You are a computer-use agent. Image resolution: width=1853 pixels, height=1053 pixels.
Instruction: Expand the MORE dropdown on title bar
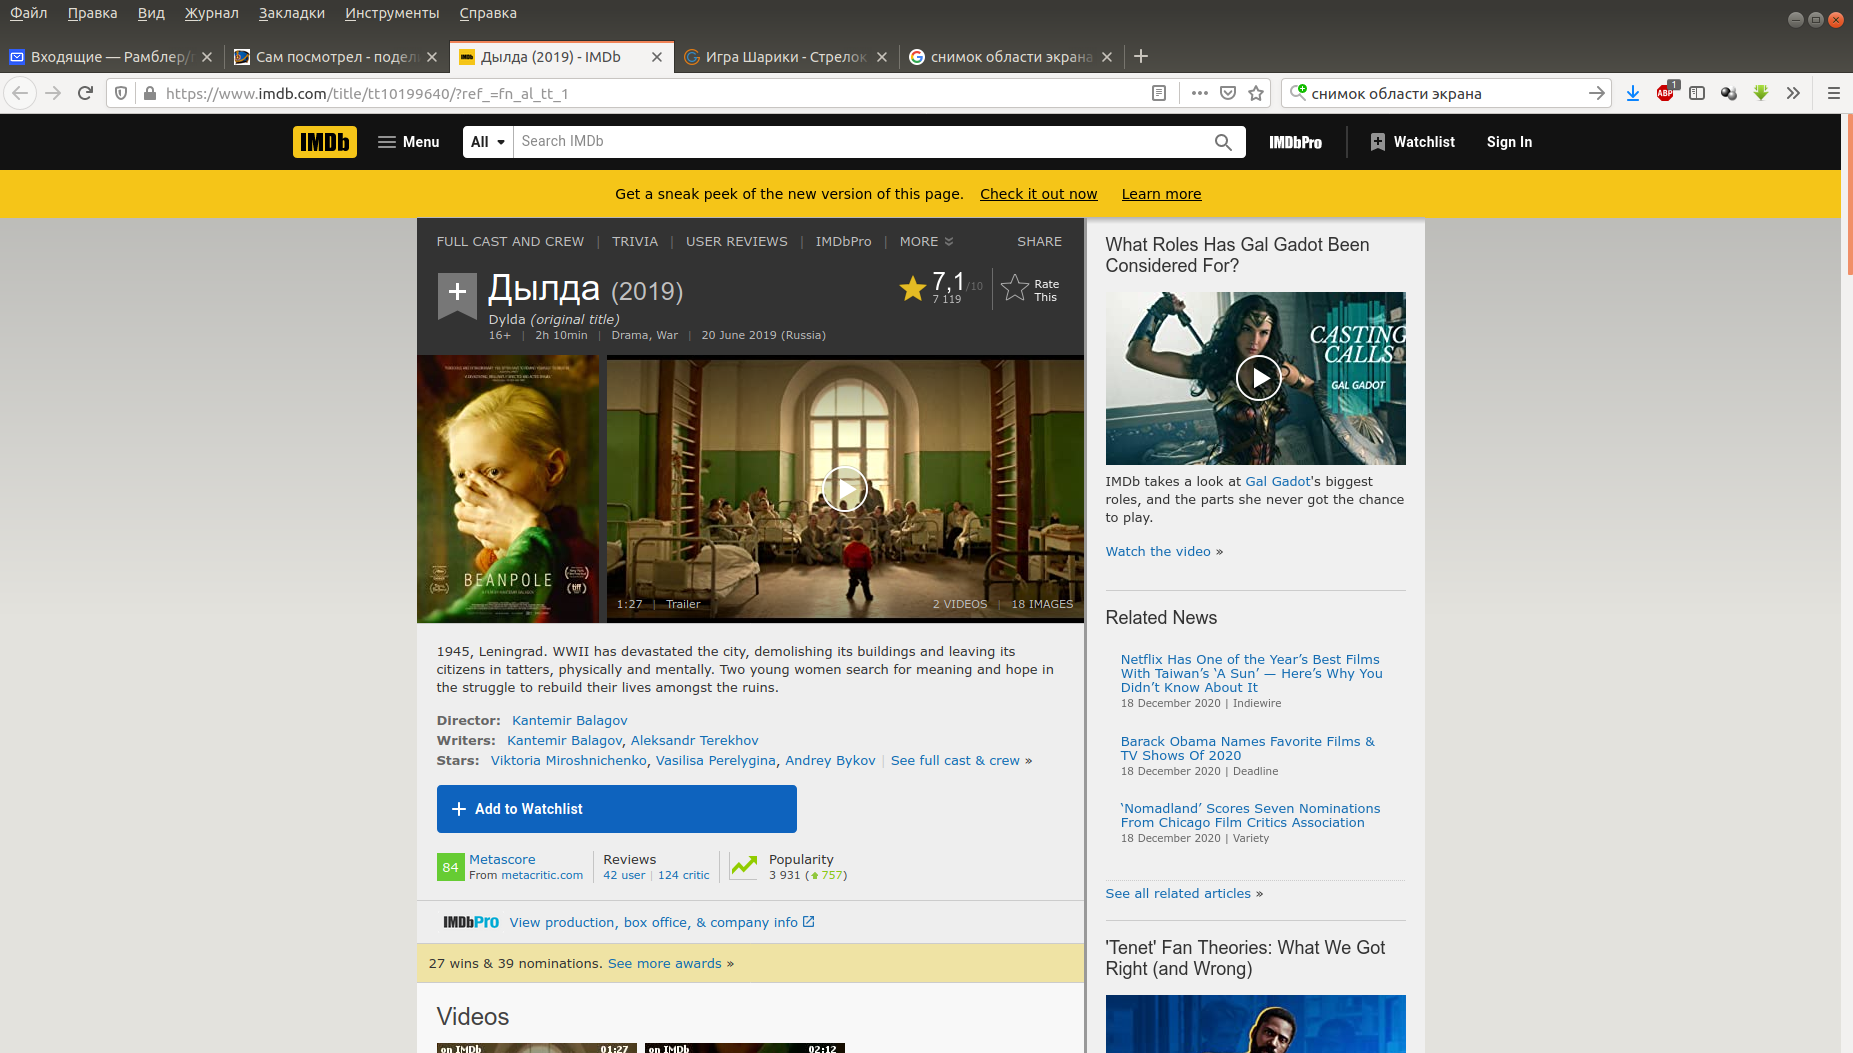[926, 242]
